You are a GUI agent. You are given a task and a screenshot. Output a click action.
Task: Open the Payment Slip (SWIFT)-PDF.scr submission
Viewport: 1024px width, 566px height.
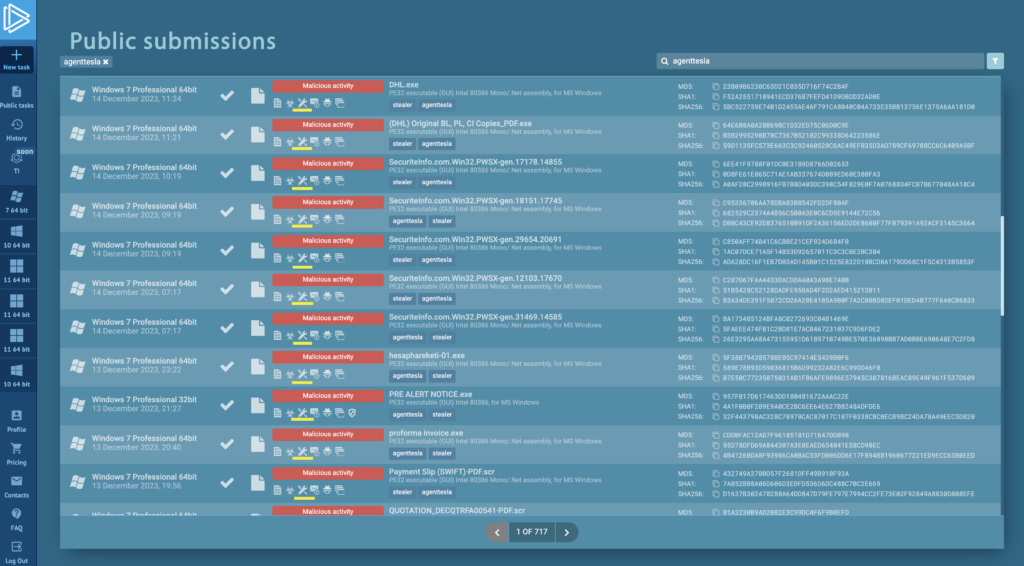point(439,472)
